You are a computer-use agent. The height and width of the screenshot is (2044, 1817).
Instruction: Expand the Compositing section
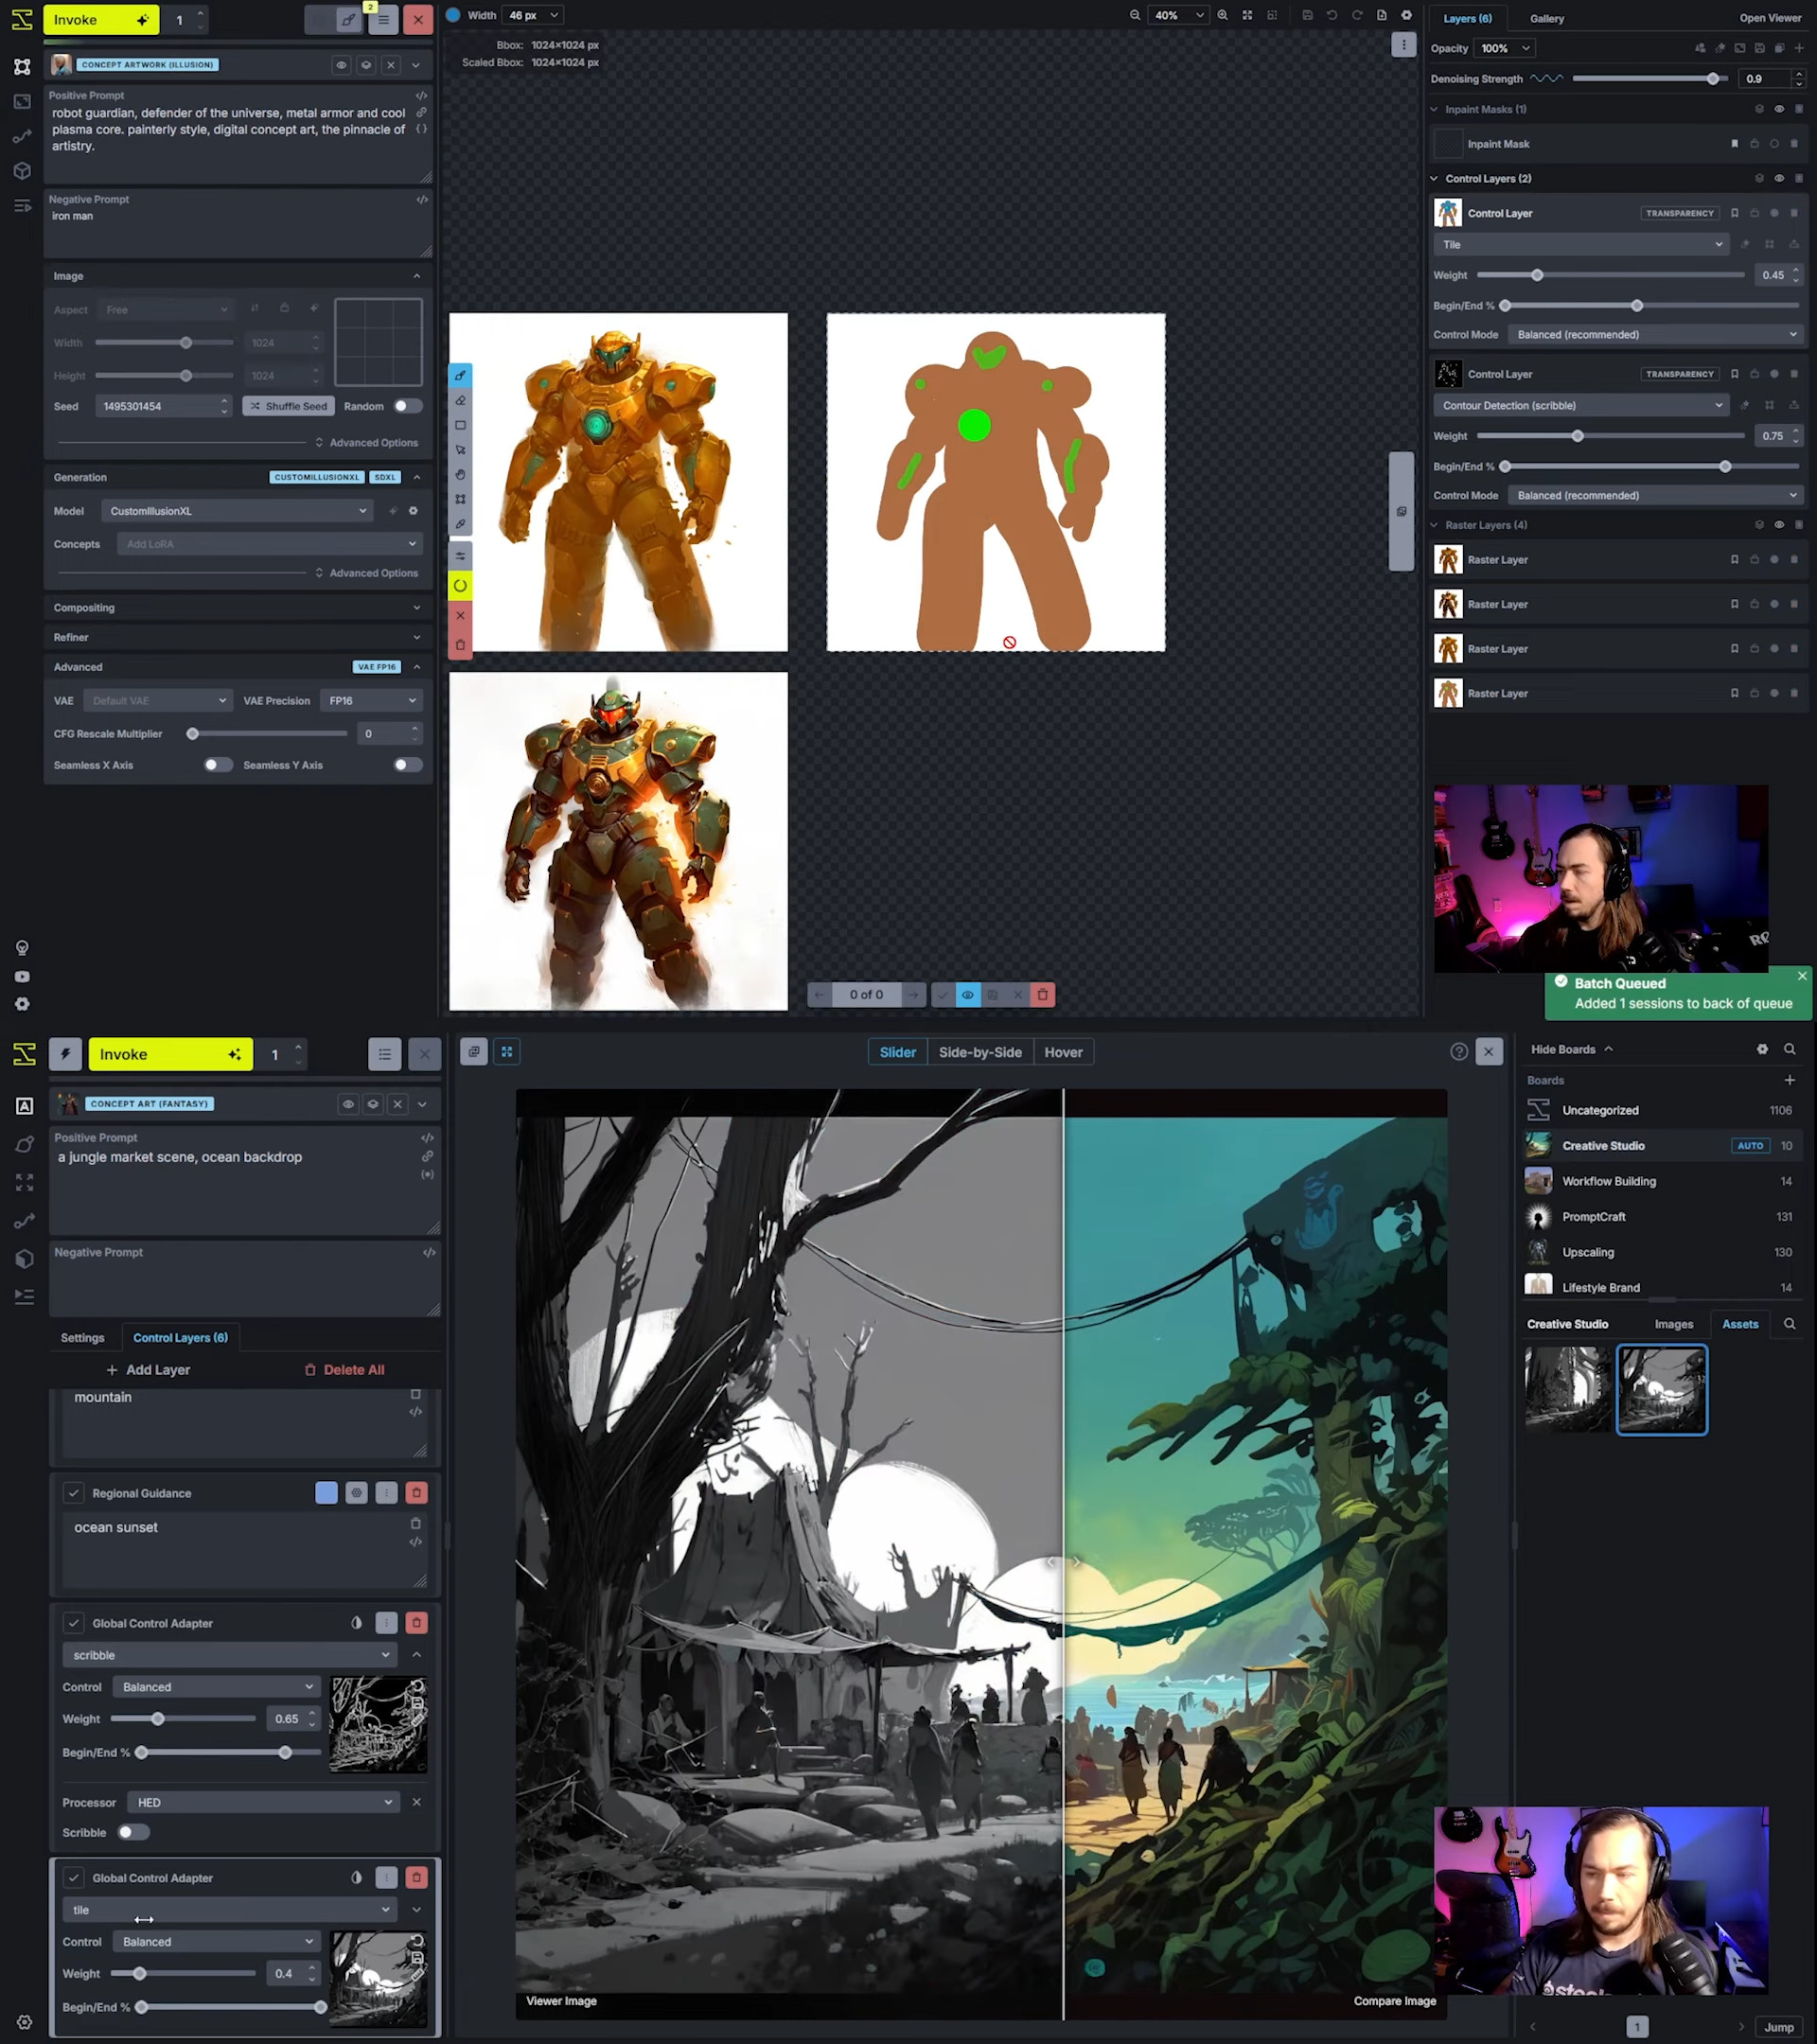(x=238, y=608)
